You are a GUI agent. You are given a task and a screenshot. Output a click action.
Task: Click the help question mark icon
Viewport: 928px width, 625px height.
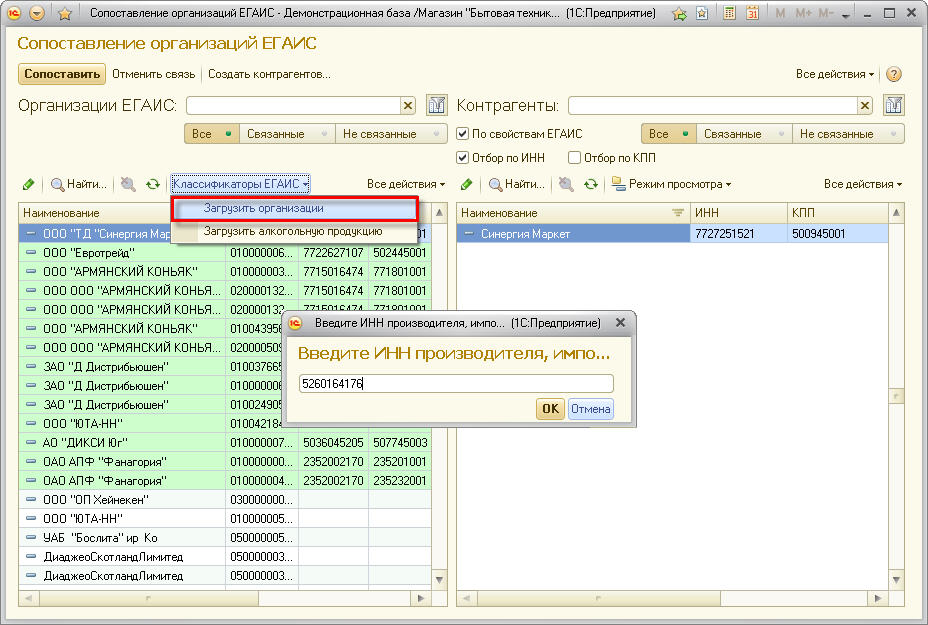(894, 74)
